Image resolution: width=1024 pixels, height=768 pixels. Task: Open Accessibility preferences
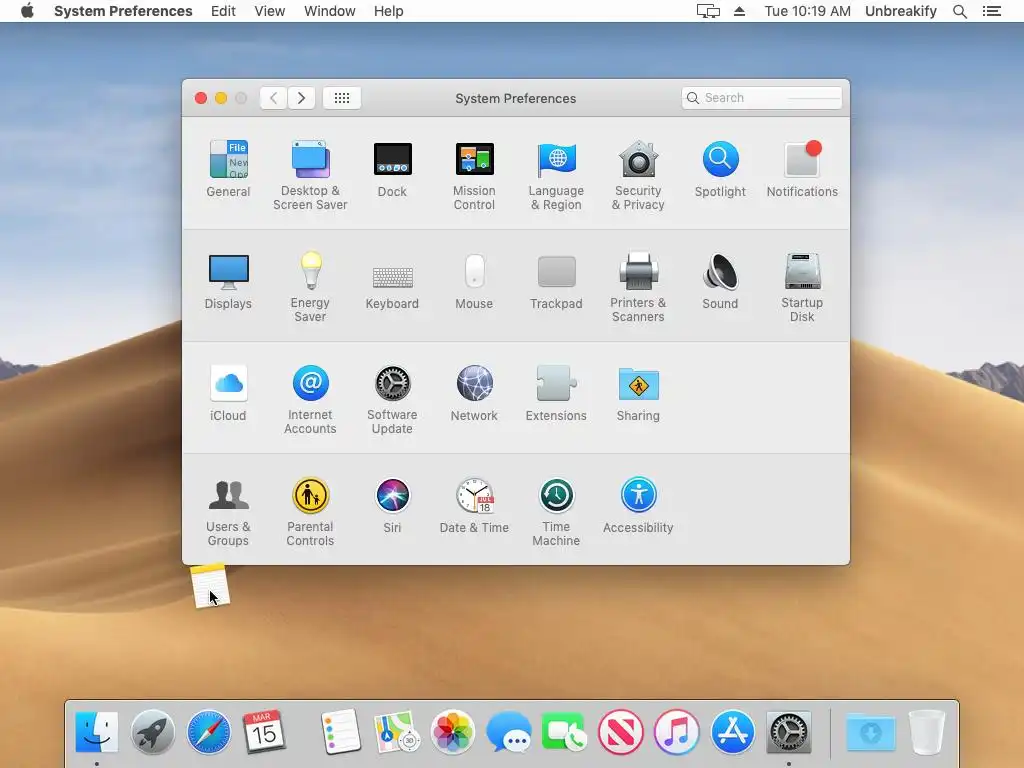click(x=638, y=505)
